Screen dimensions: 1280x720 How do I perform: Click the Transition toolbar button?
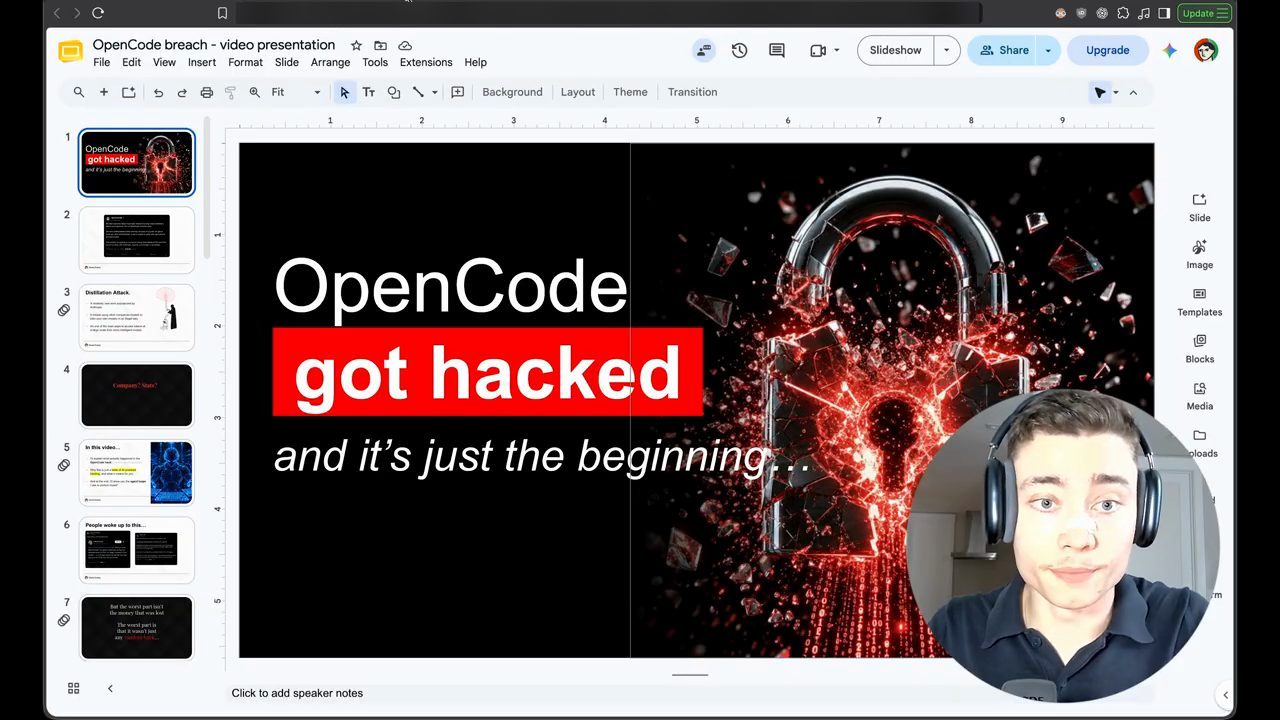pyautogui.click(x=693, y=92)
